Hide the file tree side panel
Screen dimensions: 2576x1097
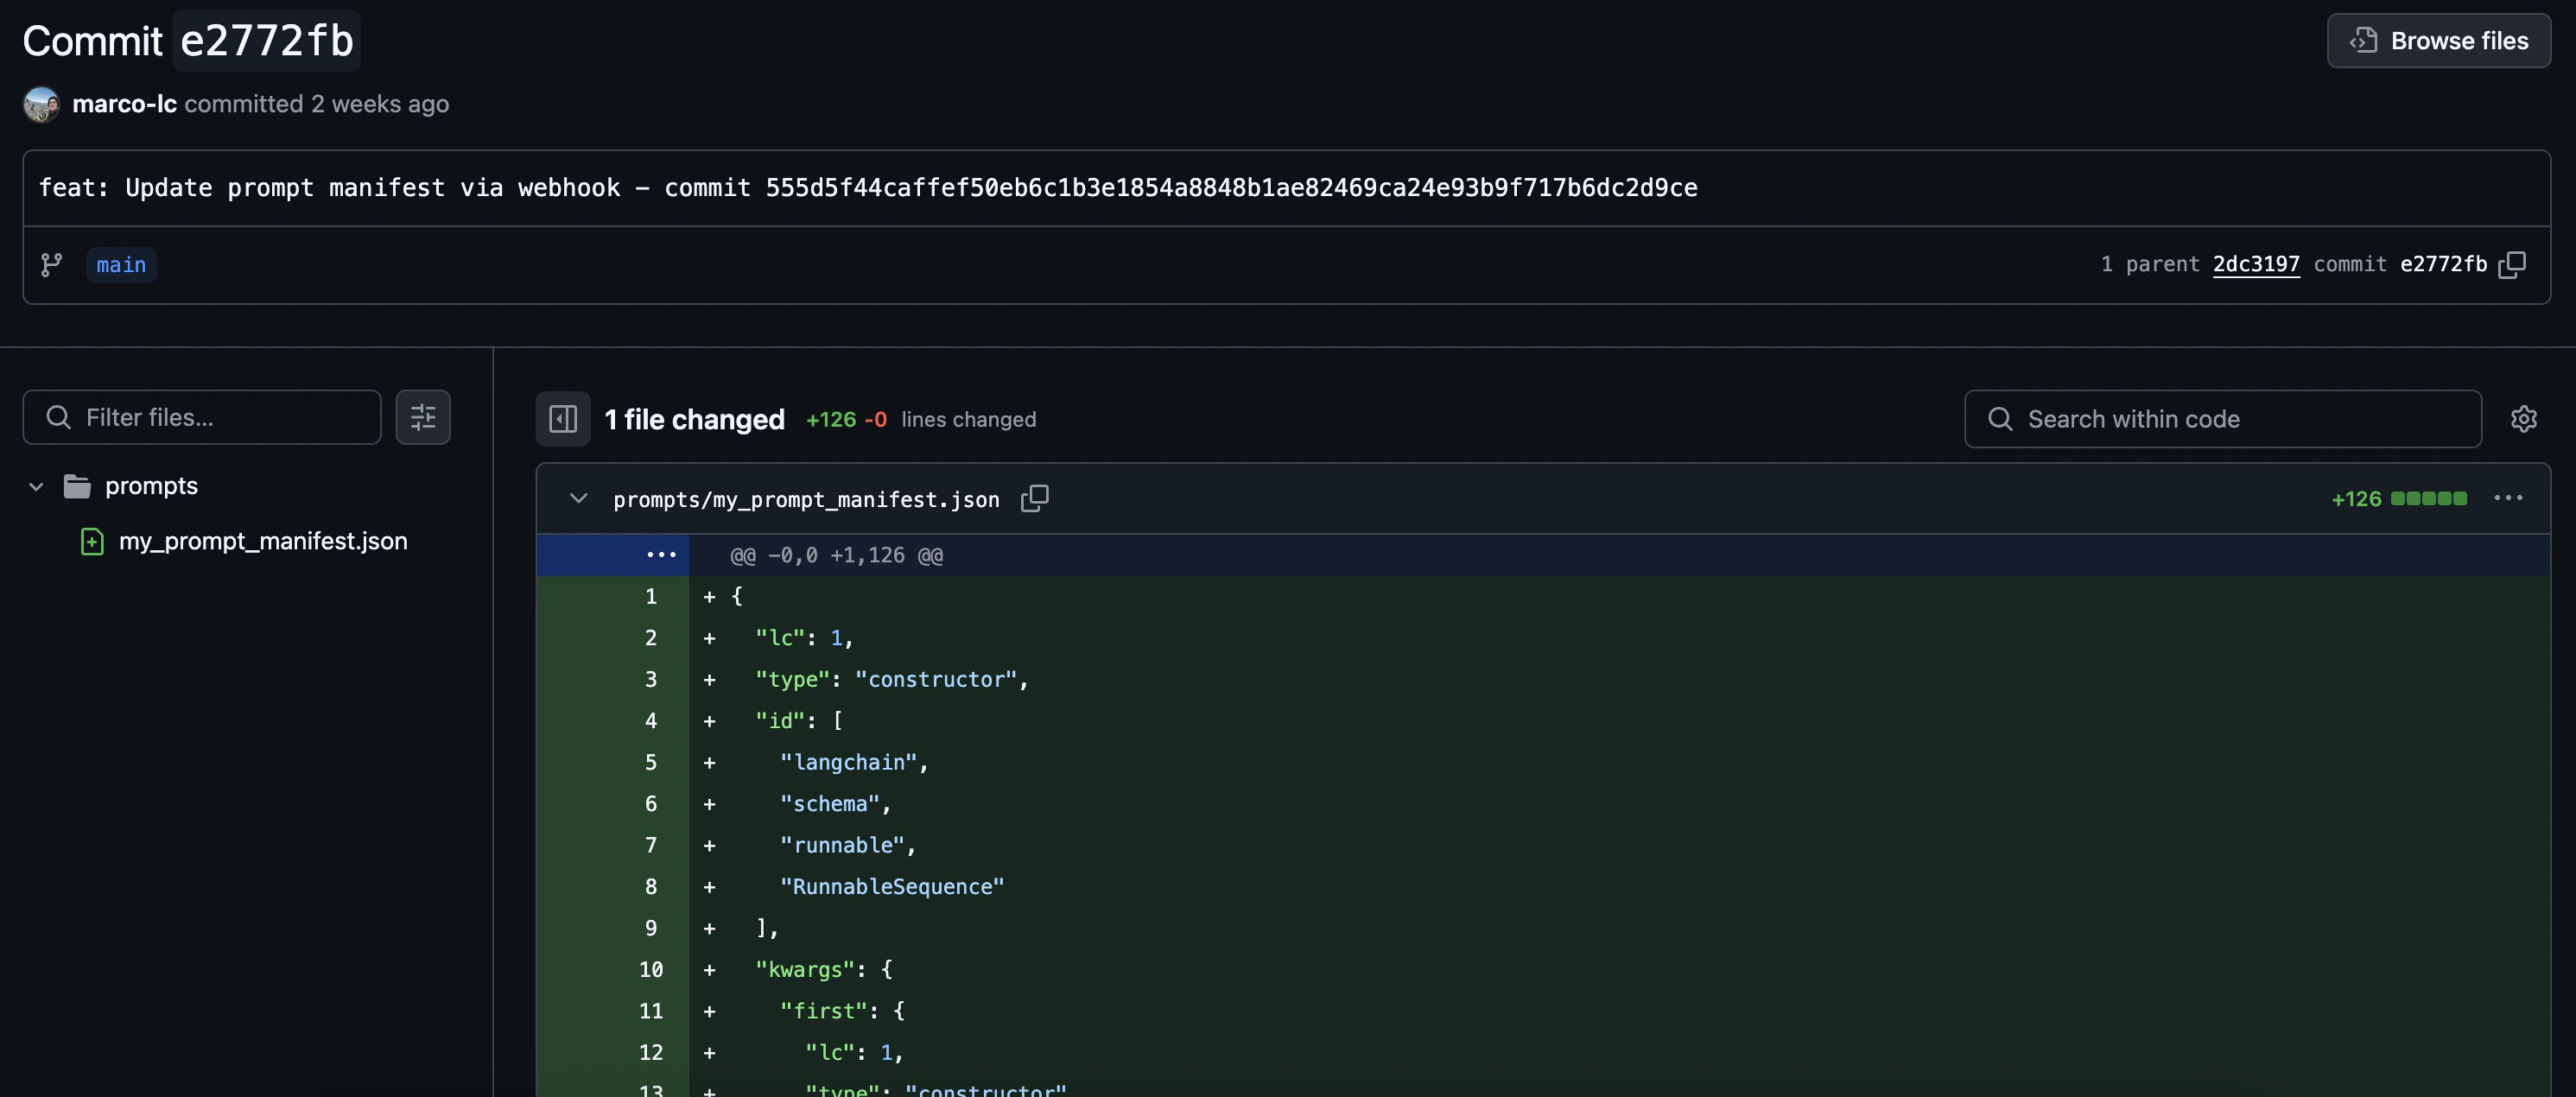point(562,419)
